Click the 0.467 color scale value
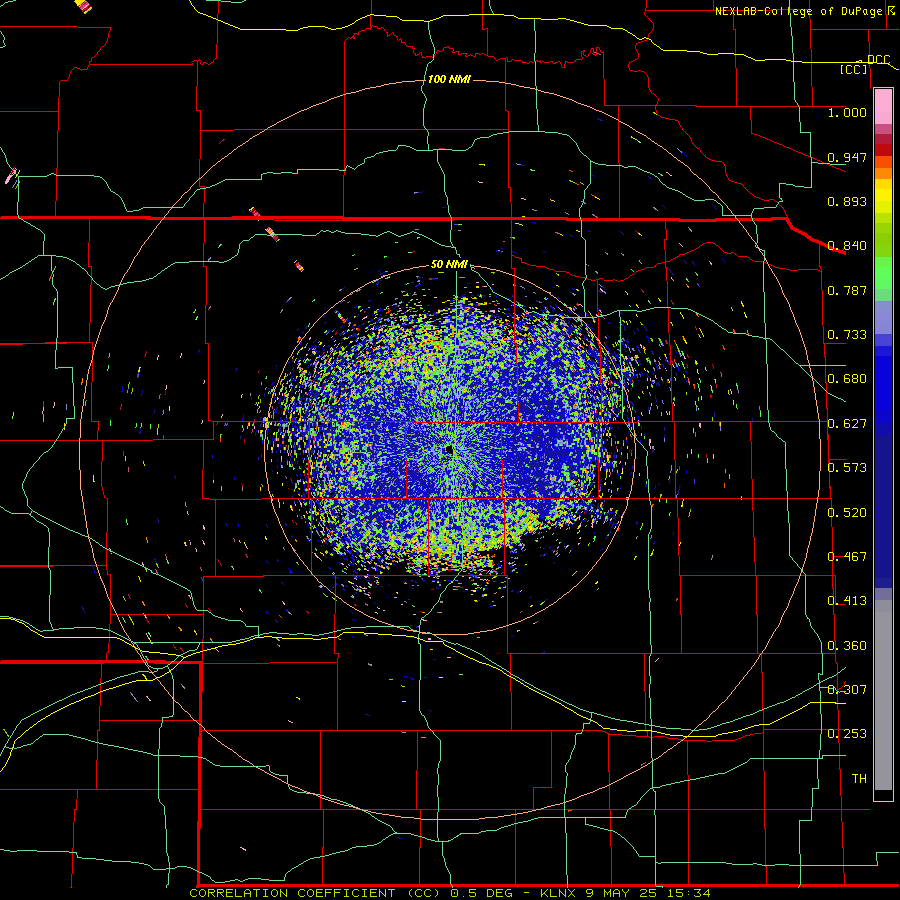 point(847,557)
